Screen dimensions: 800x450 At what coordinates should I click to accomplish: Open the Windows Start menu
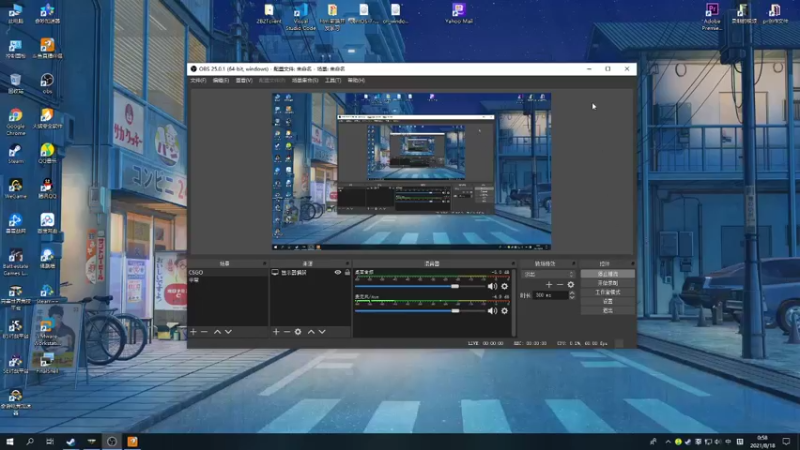pyautogui.click(x=9, y=441)
